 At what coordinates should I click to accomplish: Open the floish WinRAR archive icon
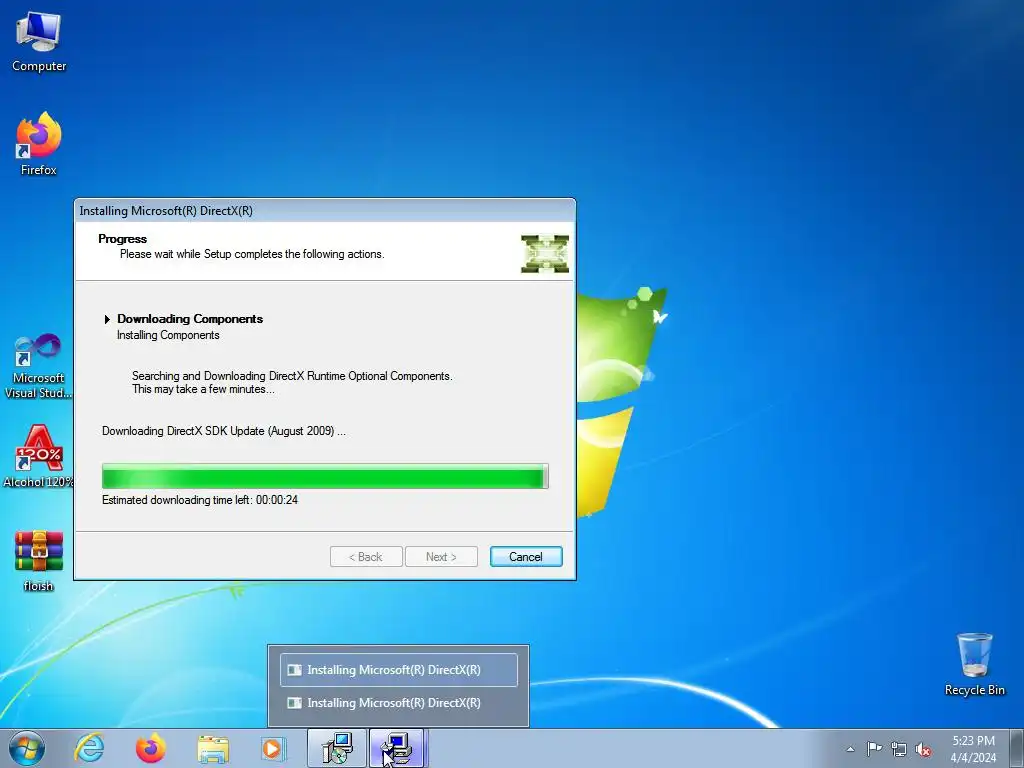click(39, 560)
